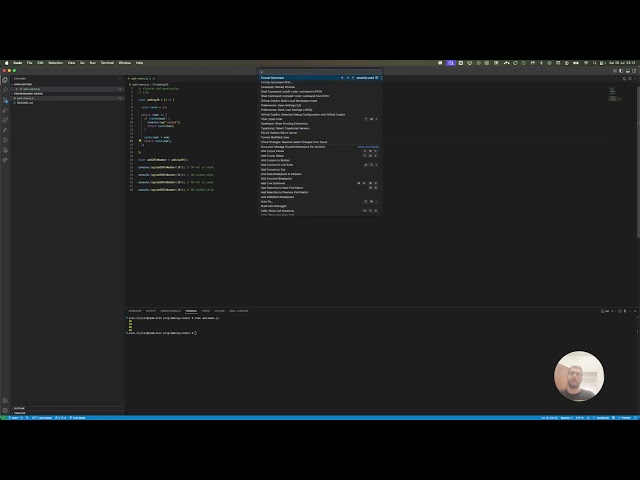This screenshot has width=640, height=480.
Task: Click the gear icon on Format Document row
Action: [377, 78]
